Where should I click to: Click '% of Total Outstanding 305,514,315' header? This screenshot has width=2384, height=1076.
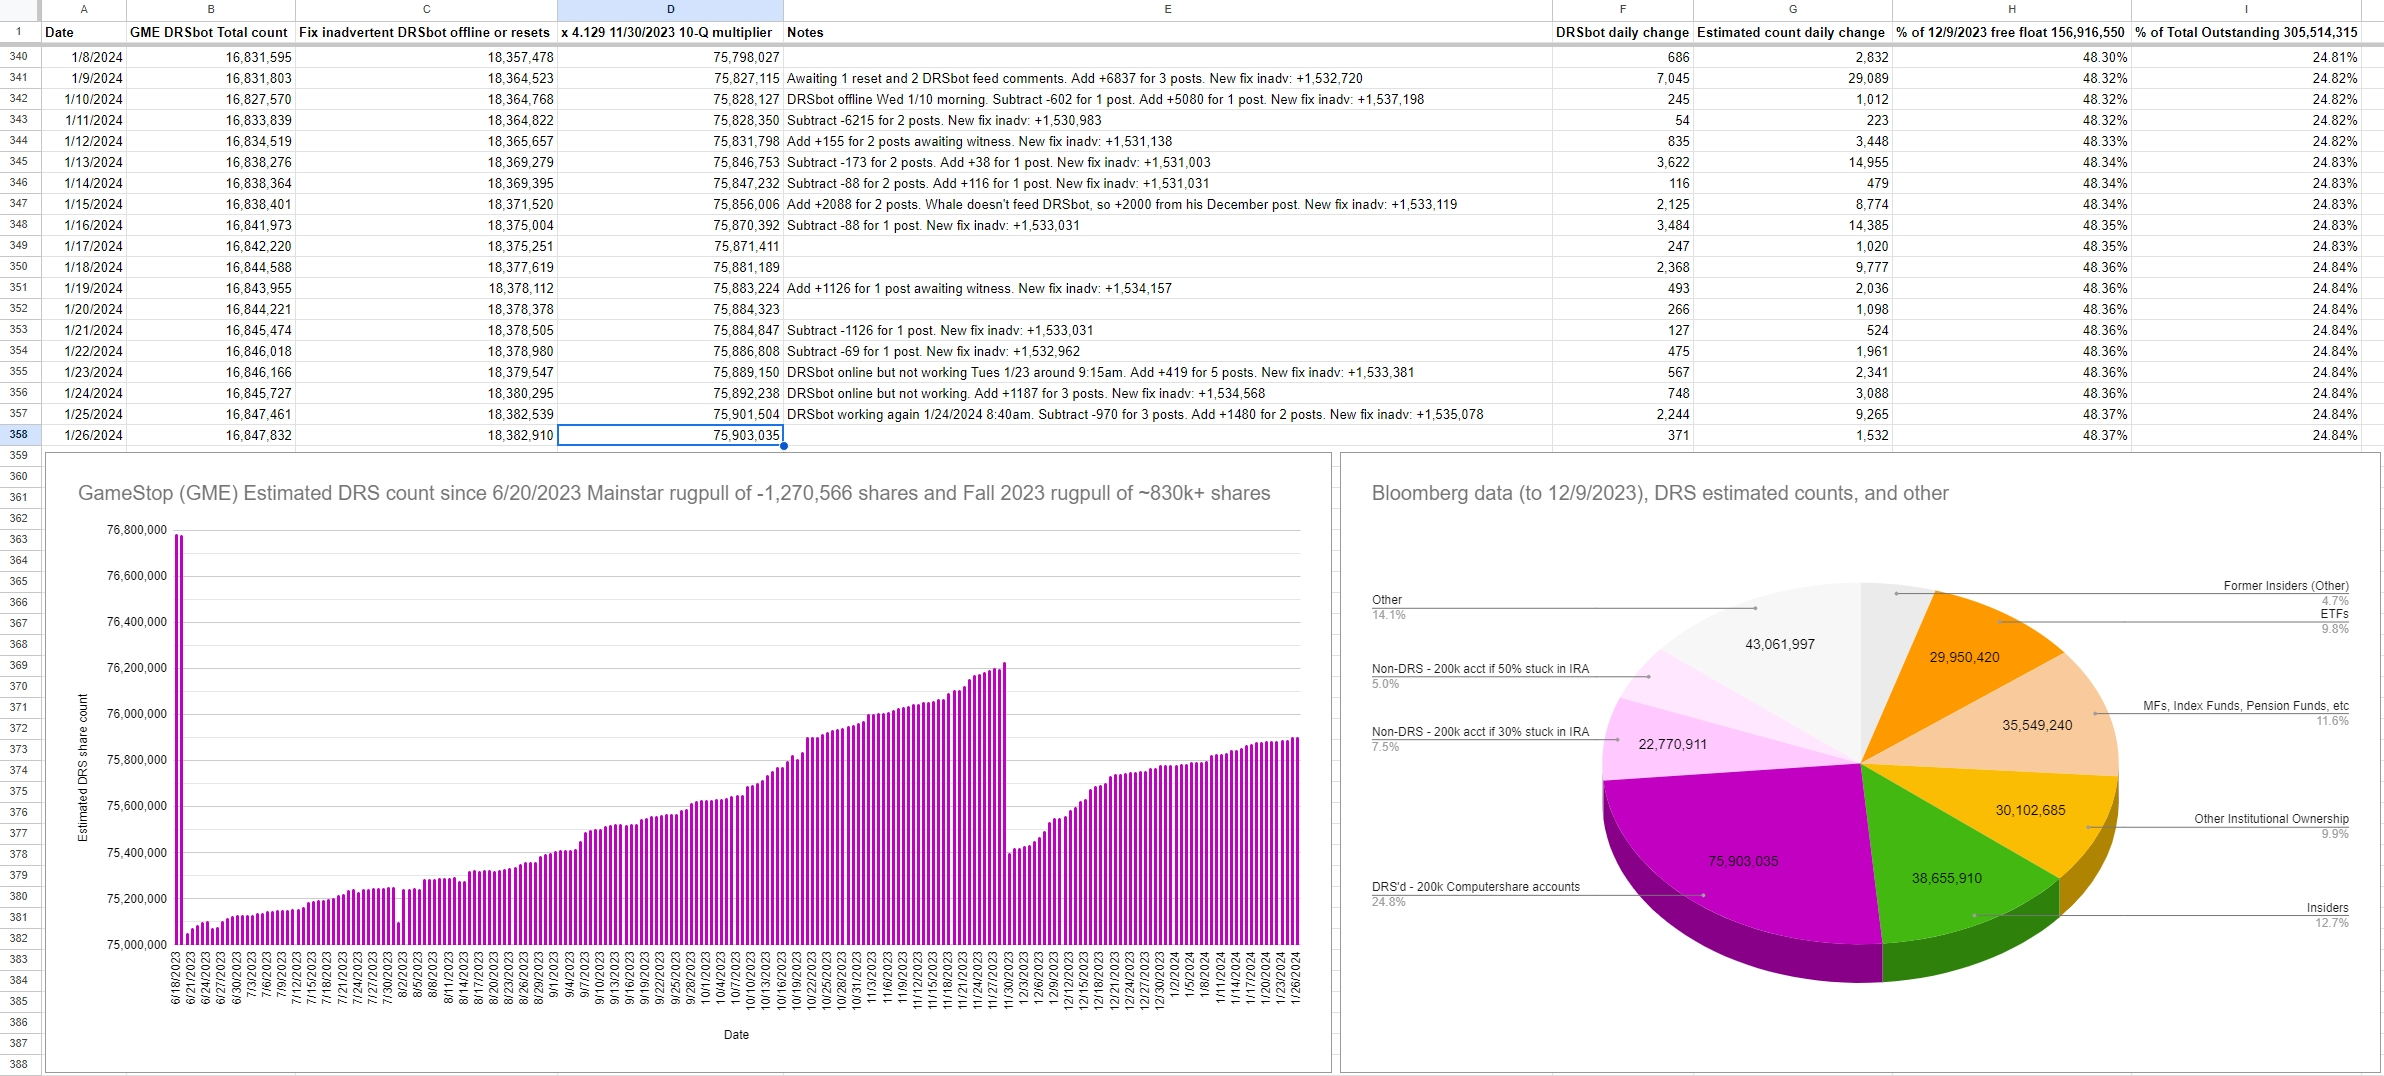pyautogui.click(x=2246, y=32)
